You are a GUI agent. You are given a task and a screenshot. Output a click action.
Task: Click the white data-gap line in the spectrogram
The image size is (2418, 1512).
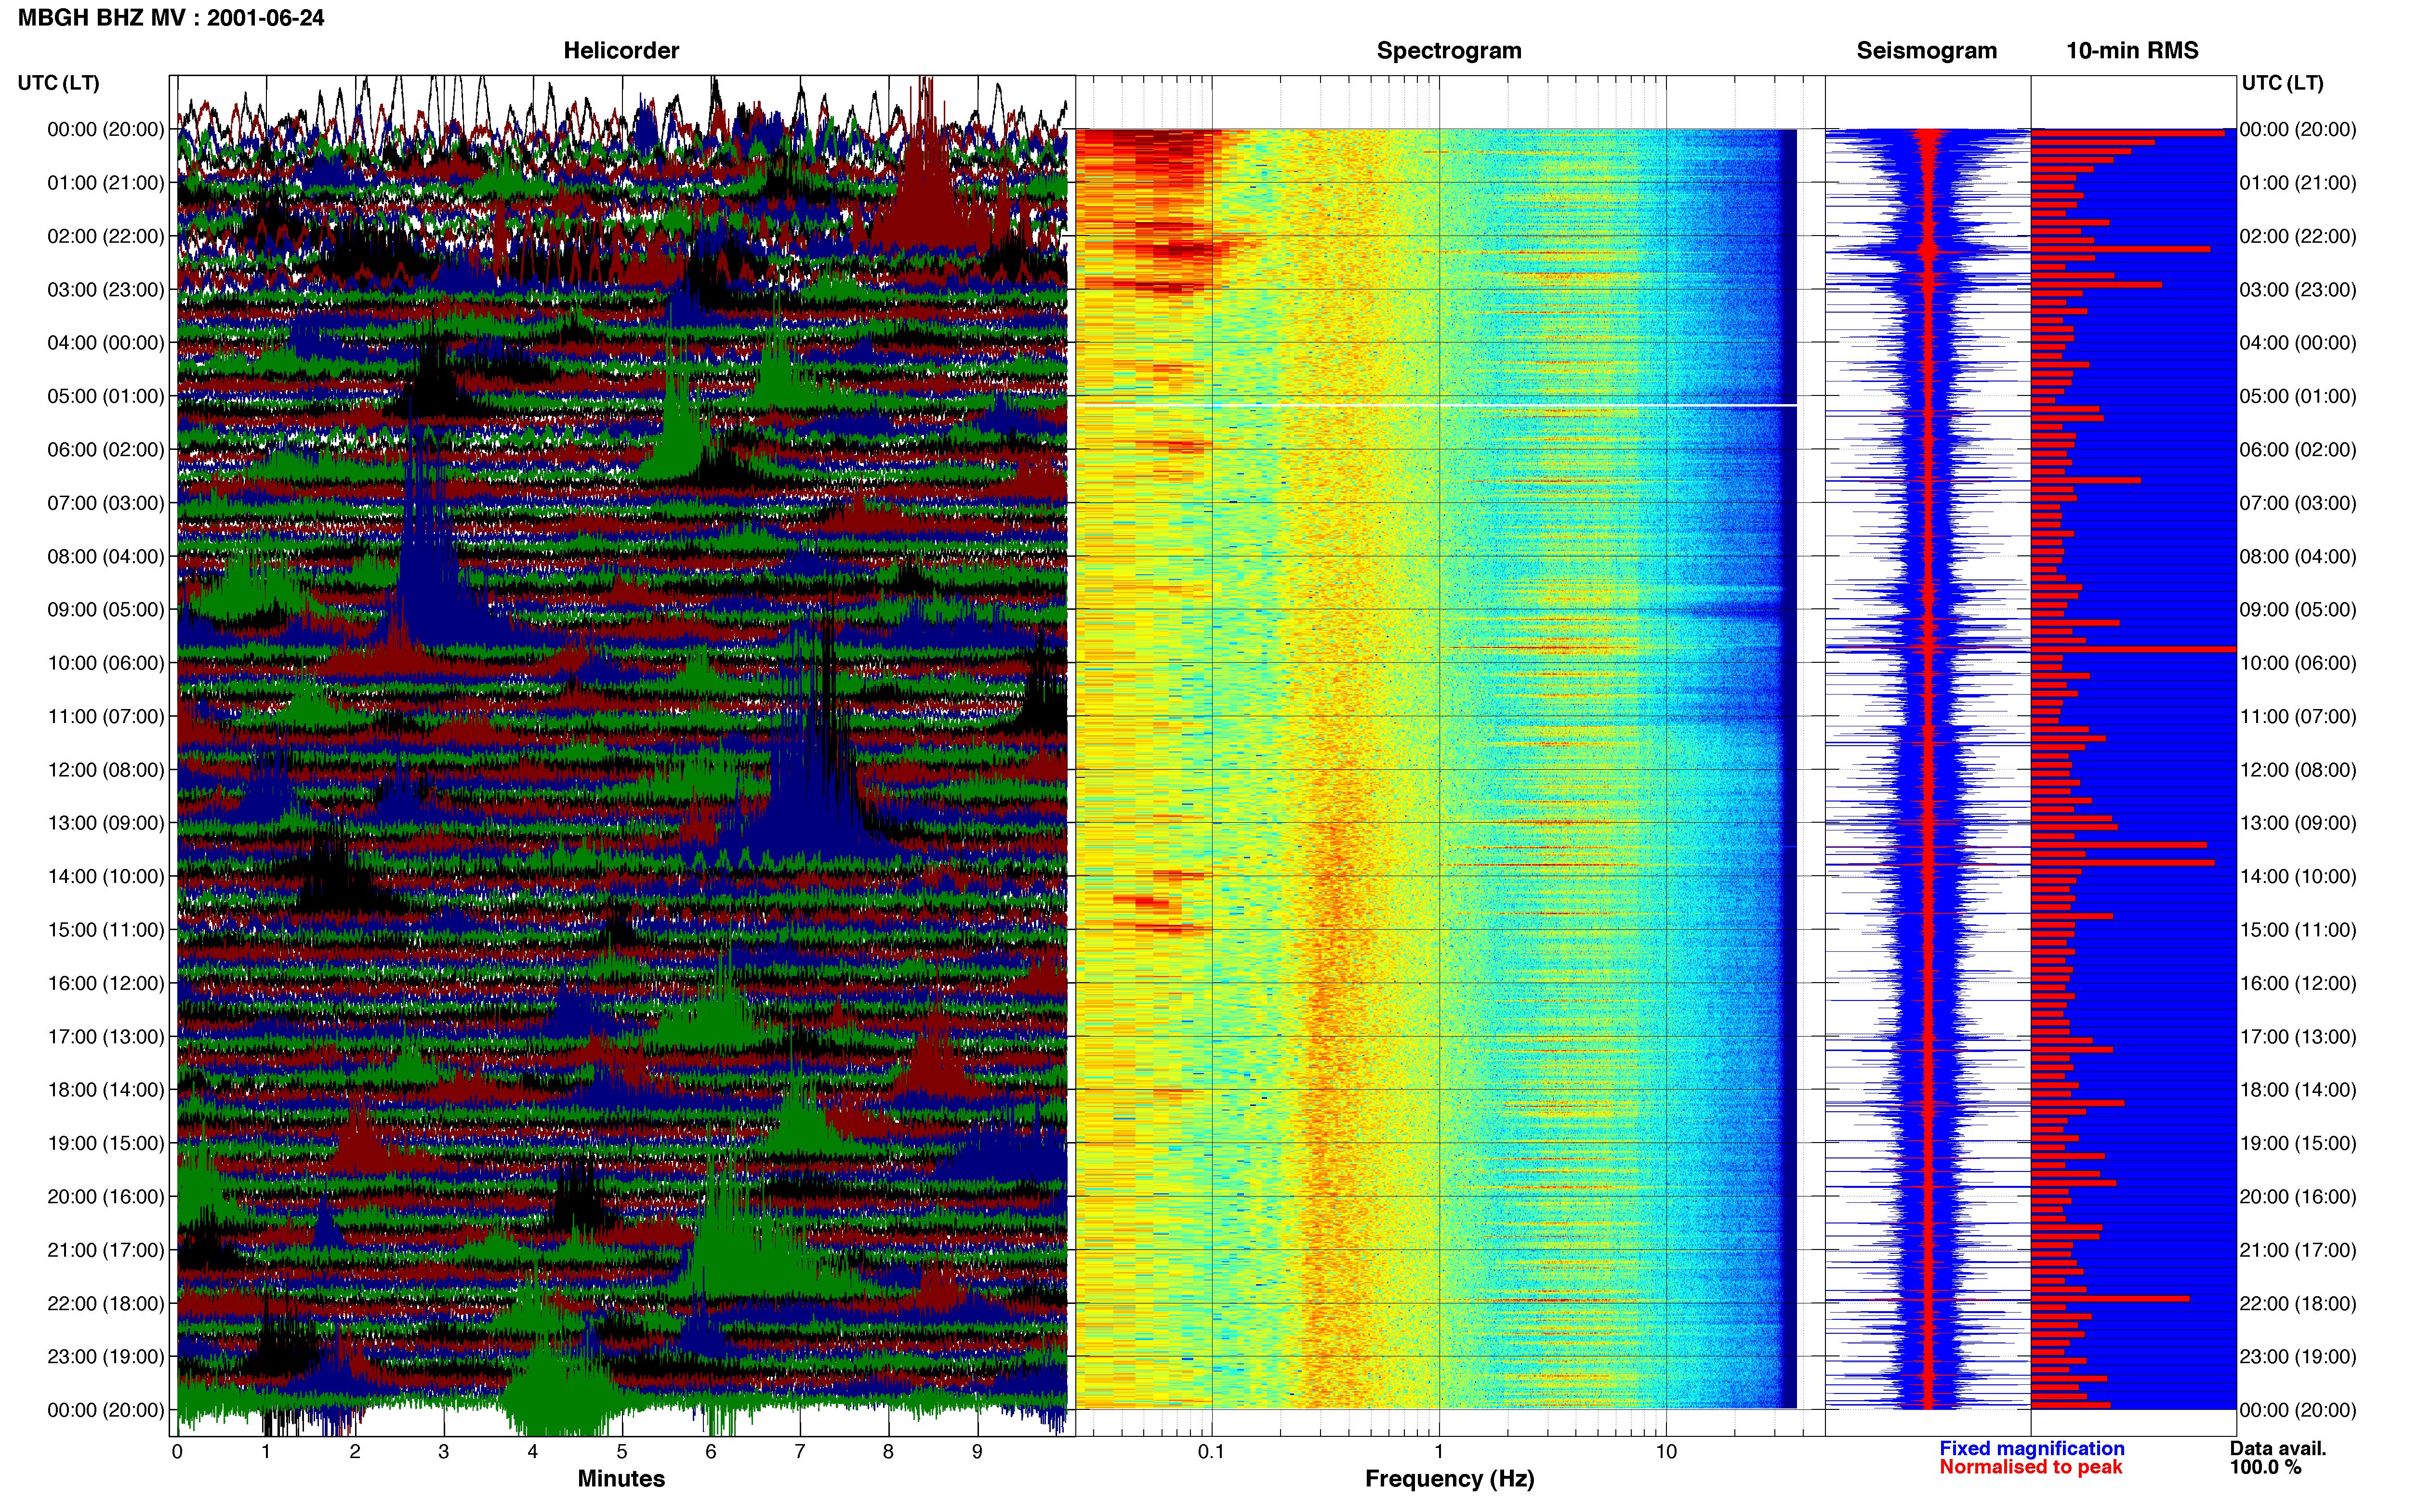click(1436, 405)
